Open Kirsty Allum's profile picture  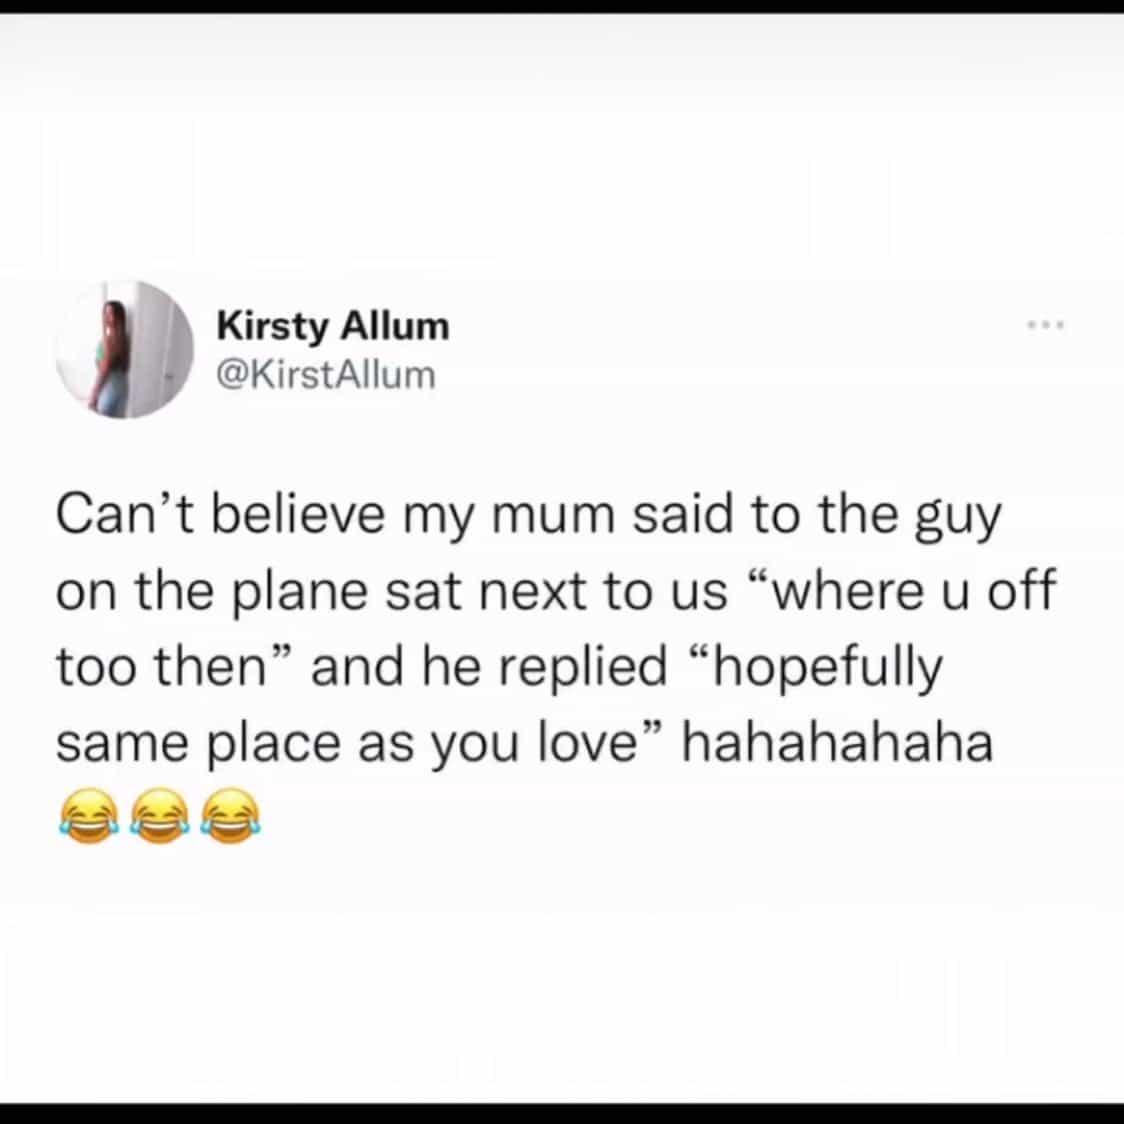125,347
